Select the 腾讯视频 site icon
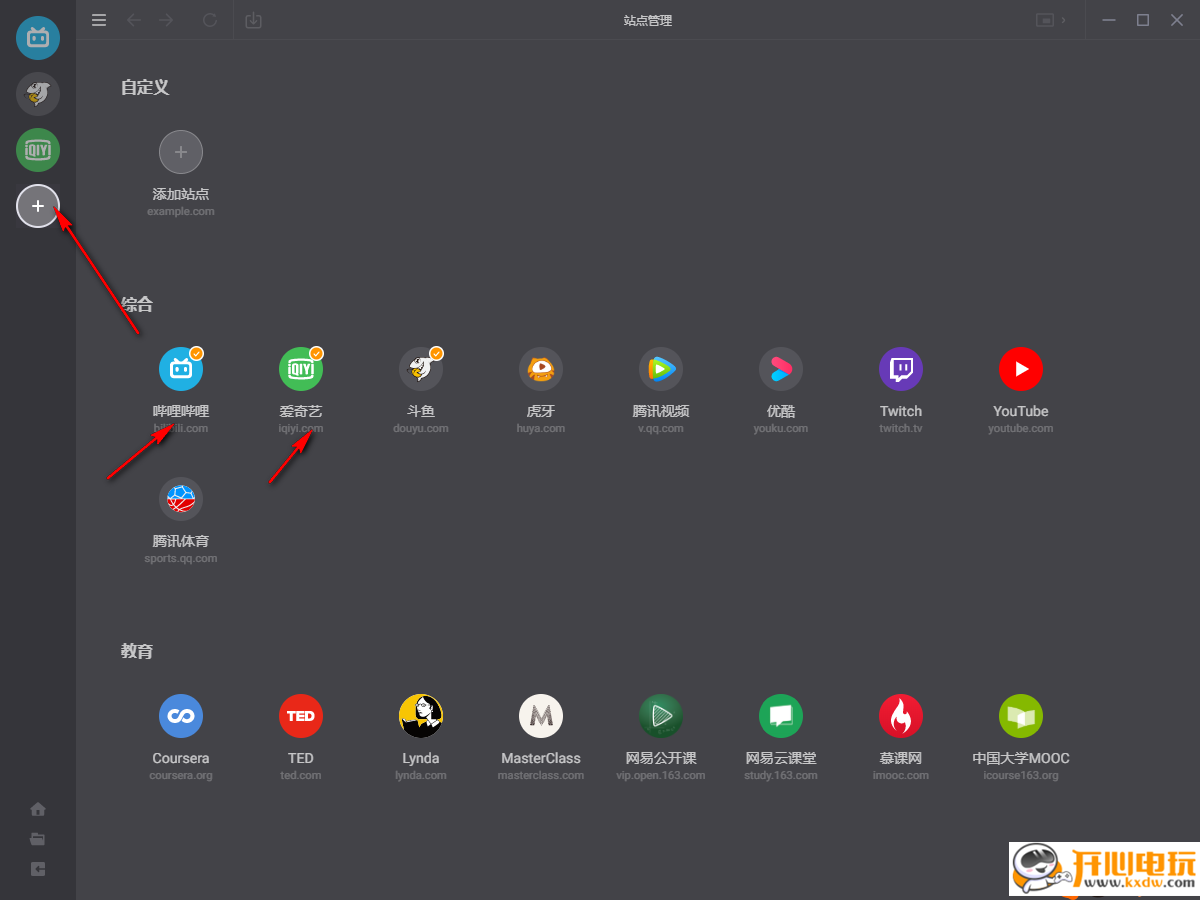Screen dimensions: 1200x900 pyautogui.click(x=661, y=369)
